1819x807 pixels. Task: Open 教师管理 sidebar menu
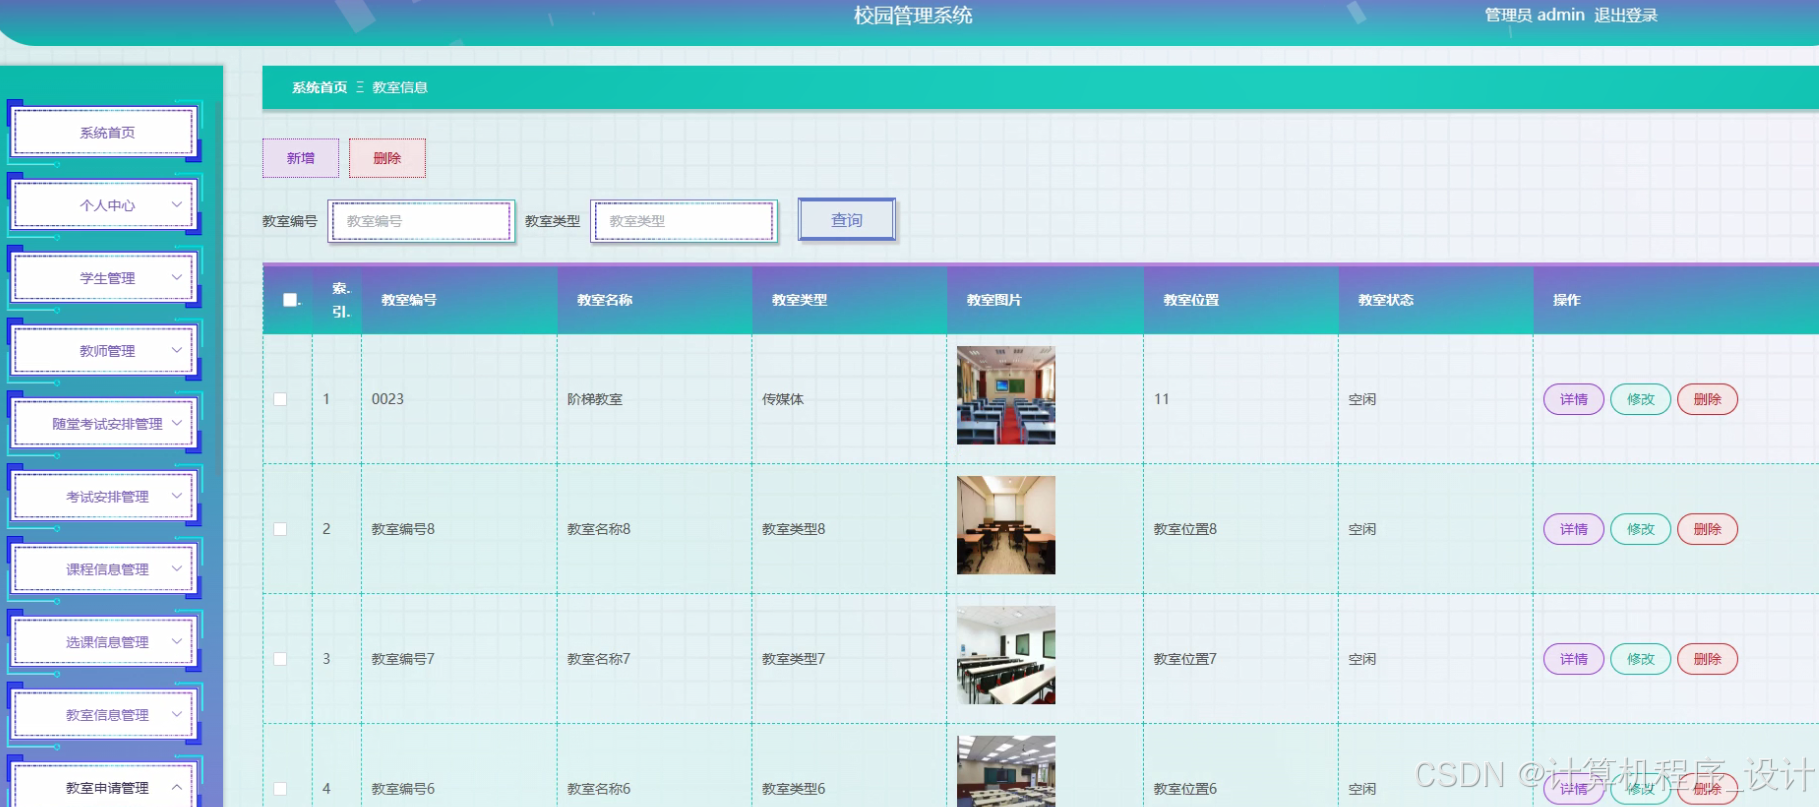(x=105, y=351)
